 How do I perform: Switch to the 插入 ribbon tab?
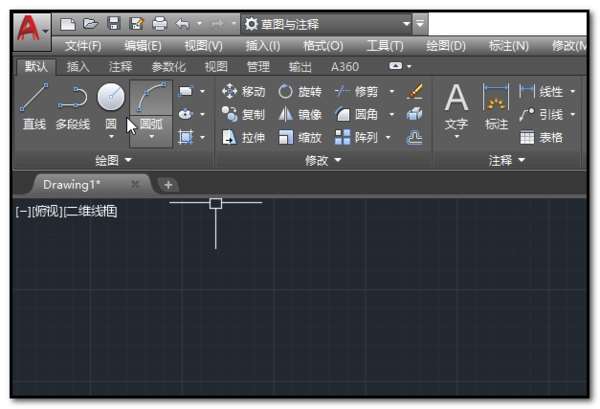coord(78,67)
